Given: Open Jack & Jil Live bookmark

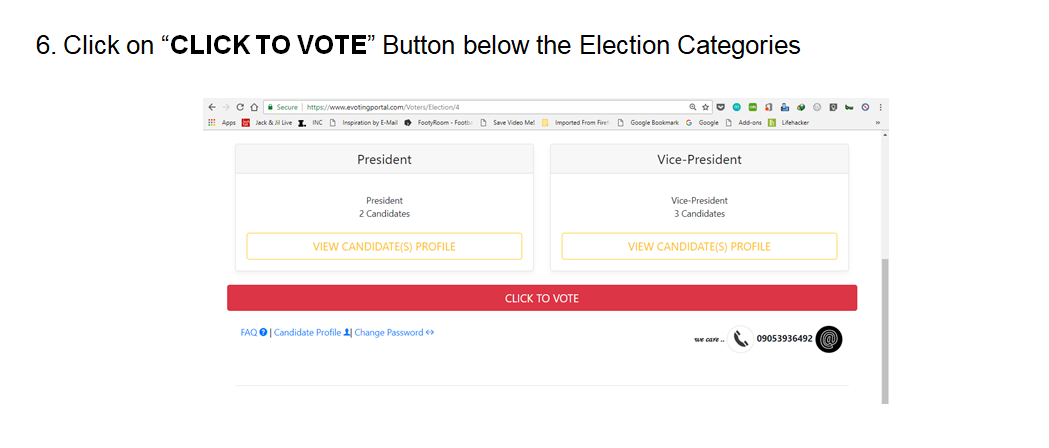Looking at the screenshot, I should (266, 122).
